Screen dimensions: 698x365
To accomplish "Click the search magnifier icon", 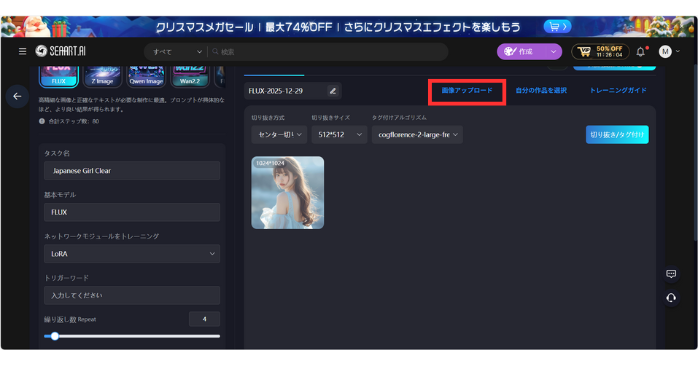I will click(215, 52).
